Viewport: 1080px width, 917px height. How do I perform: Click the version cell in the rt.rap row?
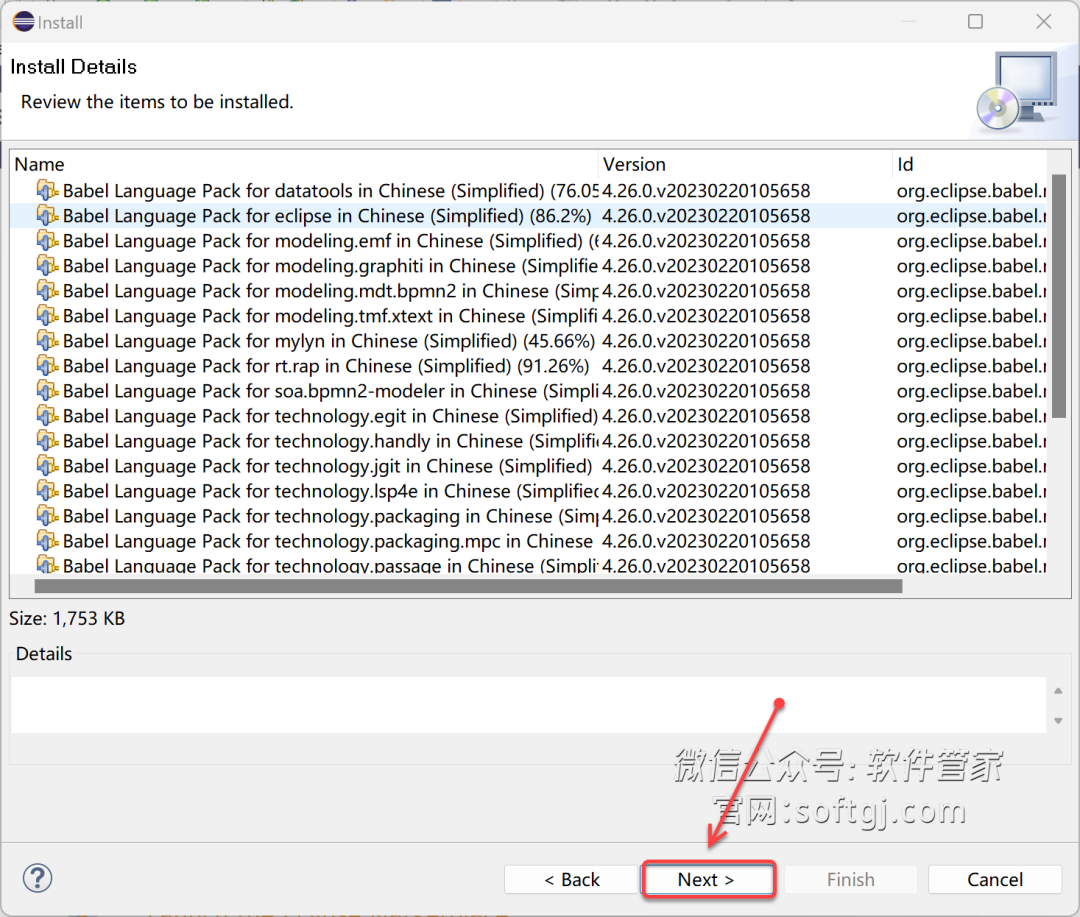coord(706,366)
